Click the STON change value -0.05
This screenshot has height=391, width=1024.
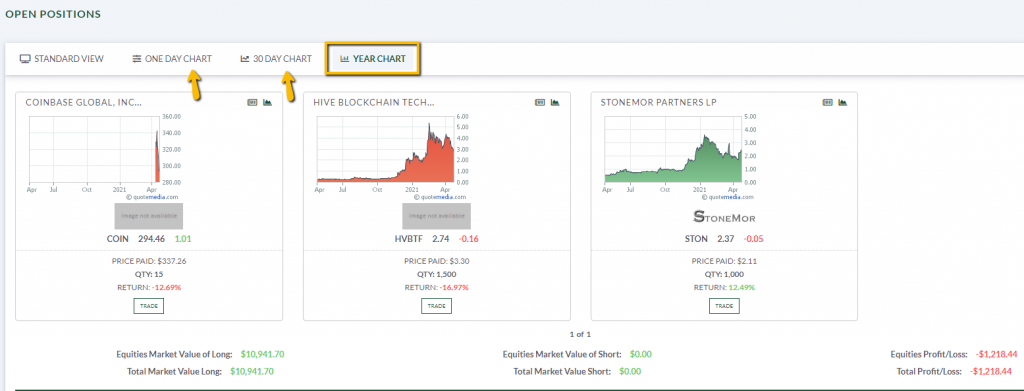[x=754, y=239]
